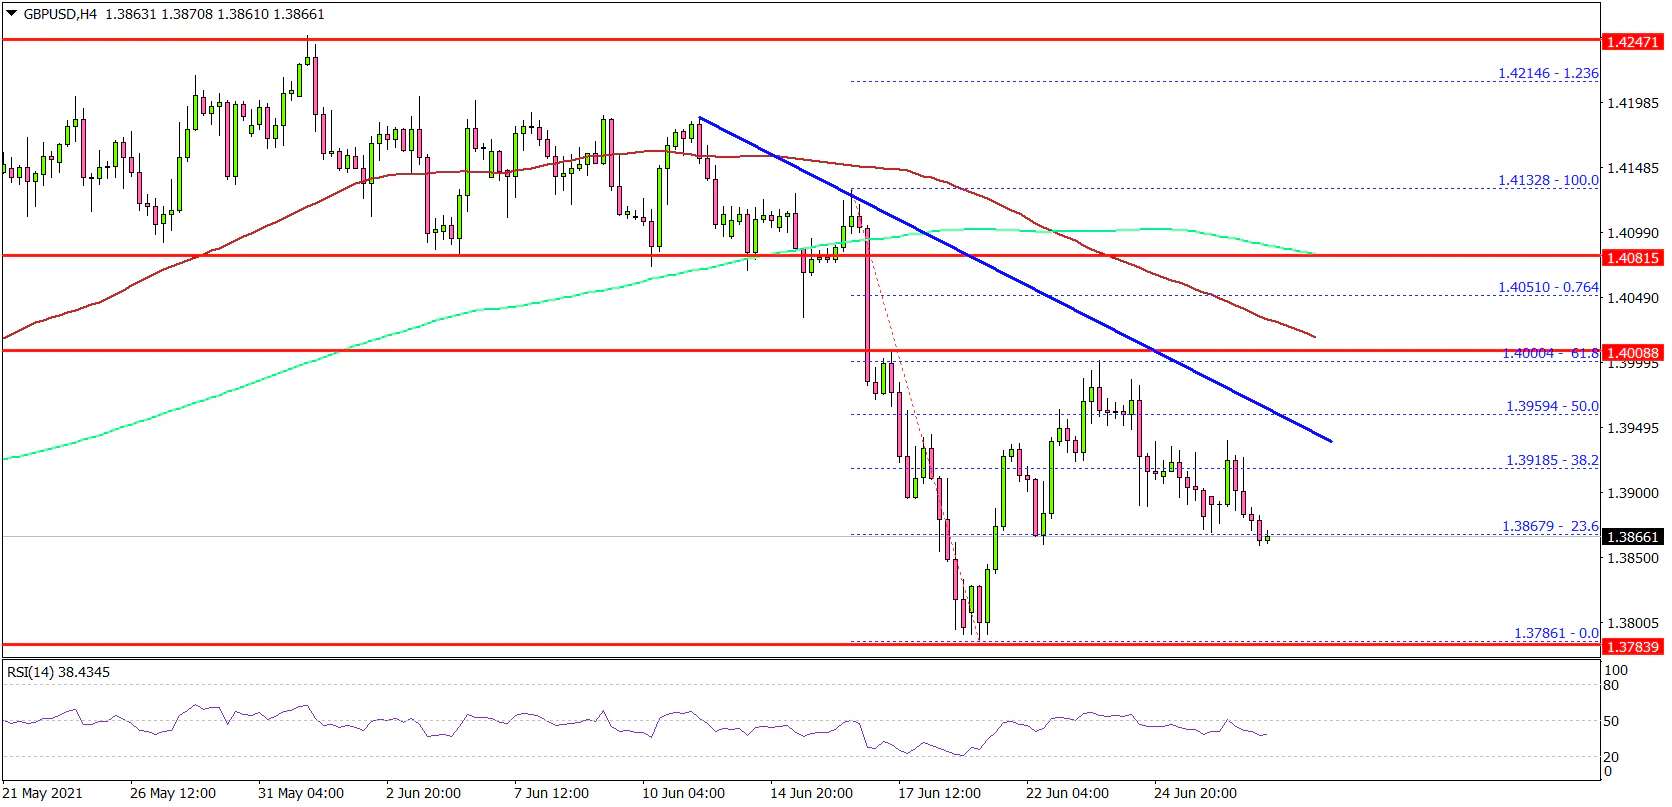1672x807 pixels.
Task: Click the 1.39594 - 50.0 Fibonacci level
Action: (1552, 407)
